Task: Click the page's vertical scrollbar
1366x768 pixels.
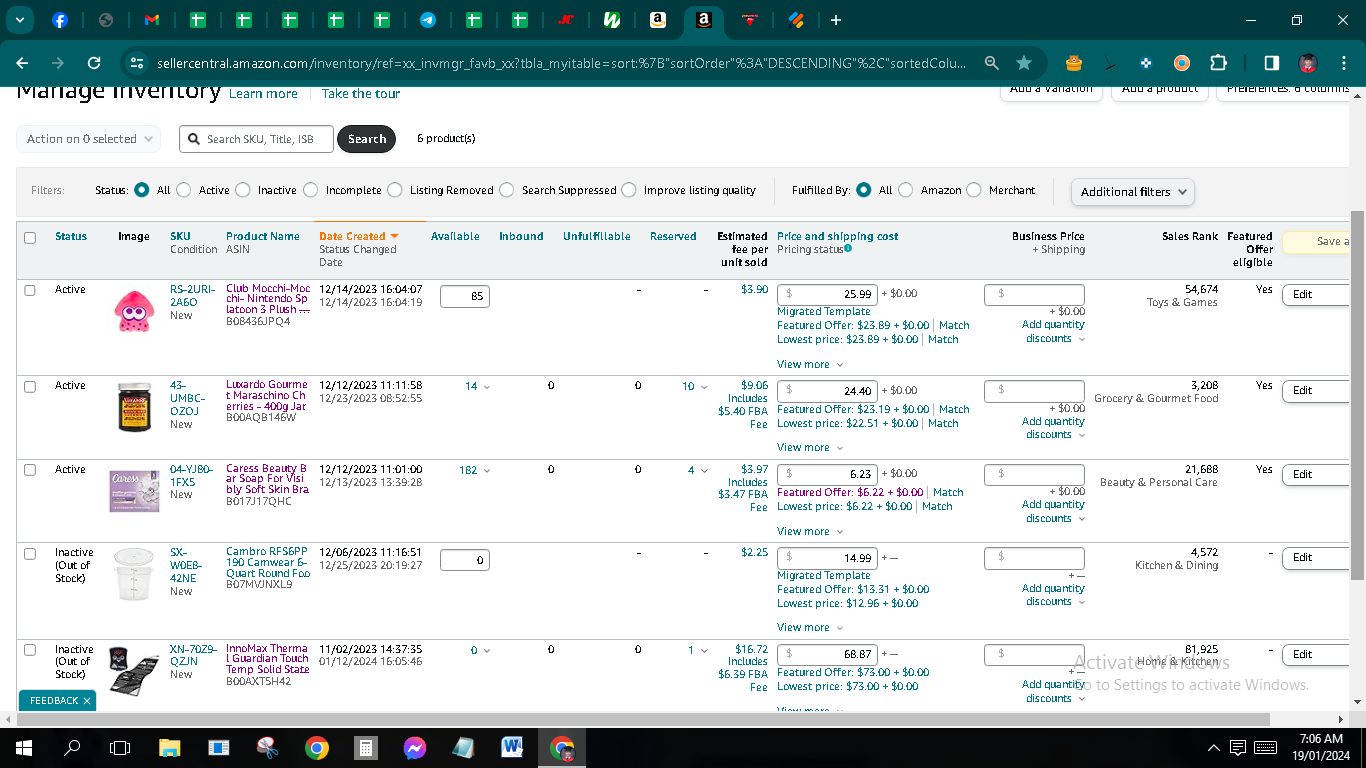Action: tap(1357, 395)
